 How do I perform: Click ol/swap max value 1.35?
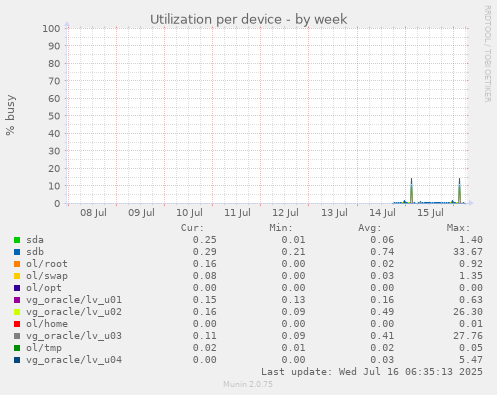(x=471, y=276)
